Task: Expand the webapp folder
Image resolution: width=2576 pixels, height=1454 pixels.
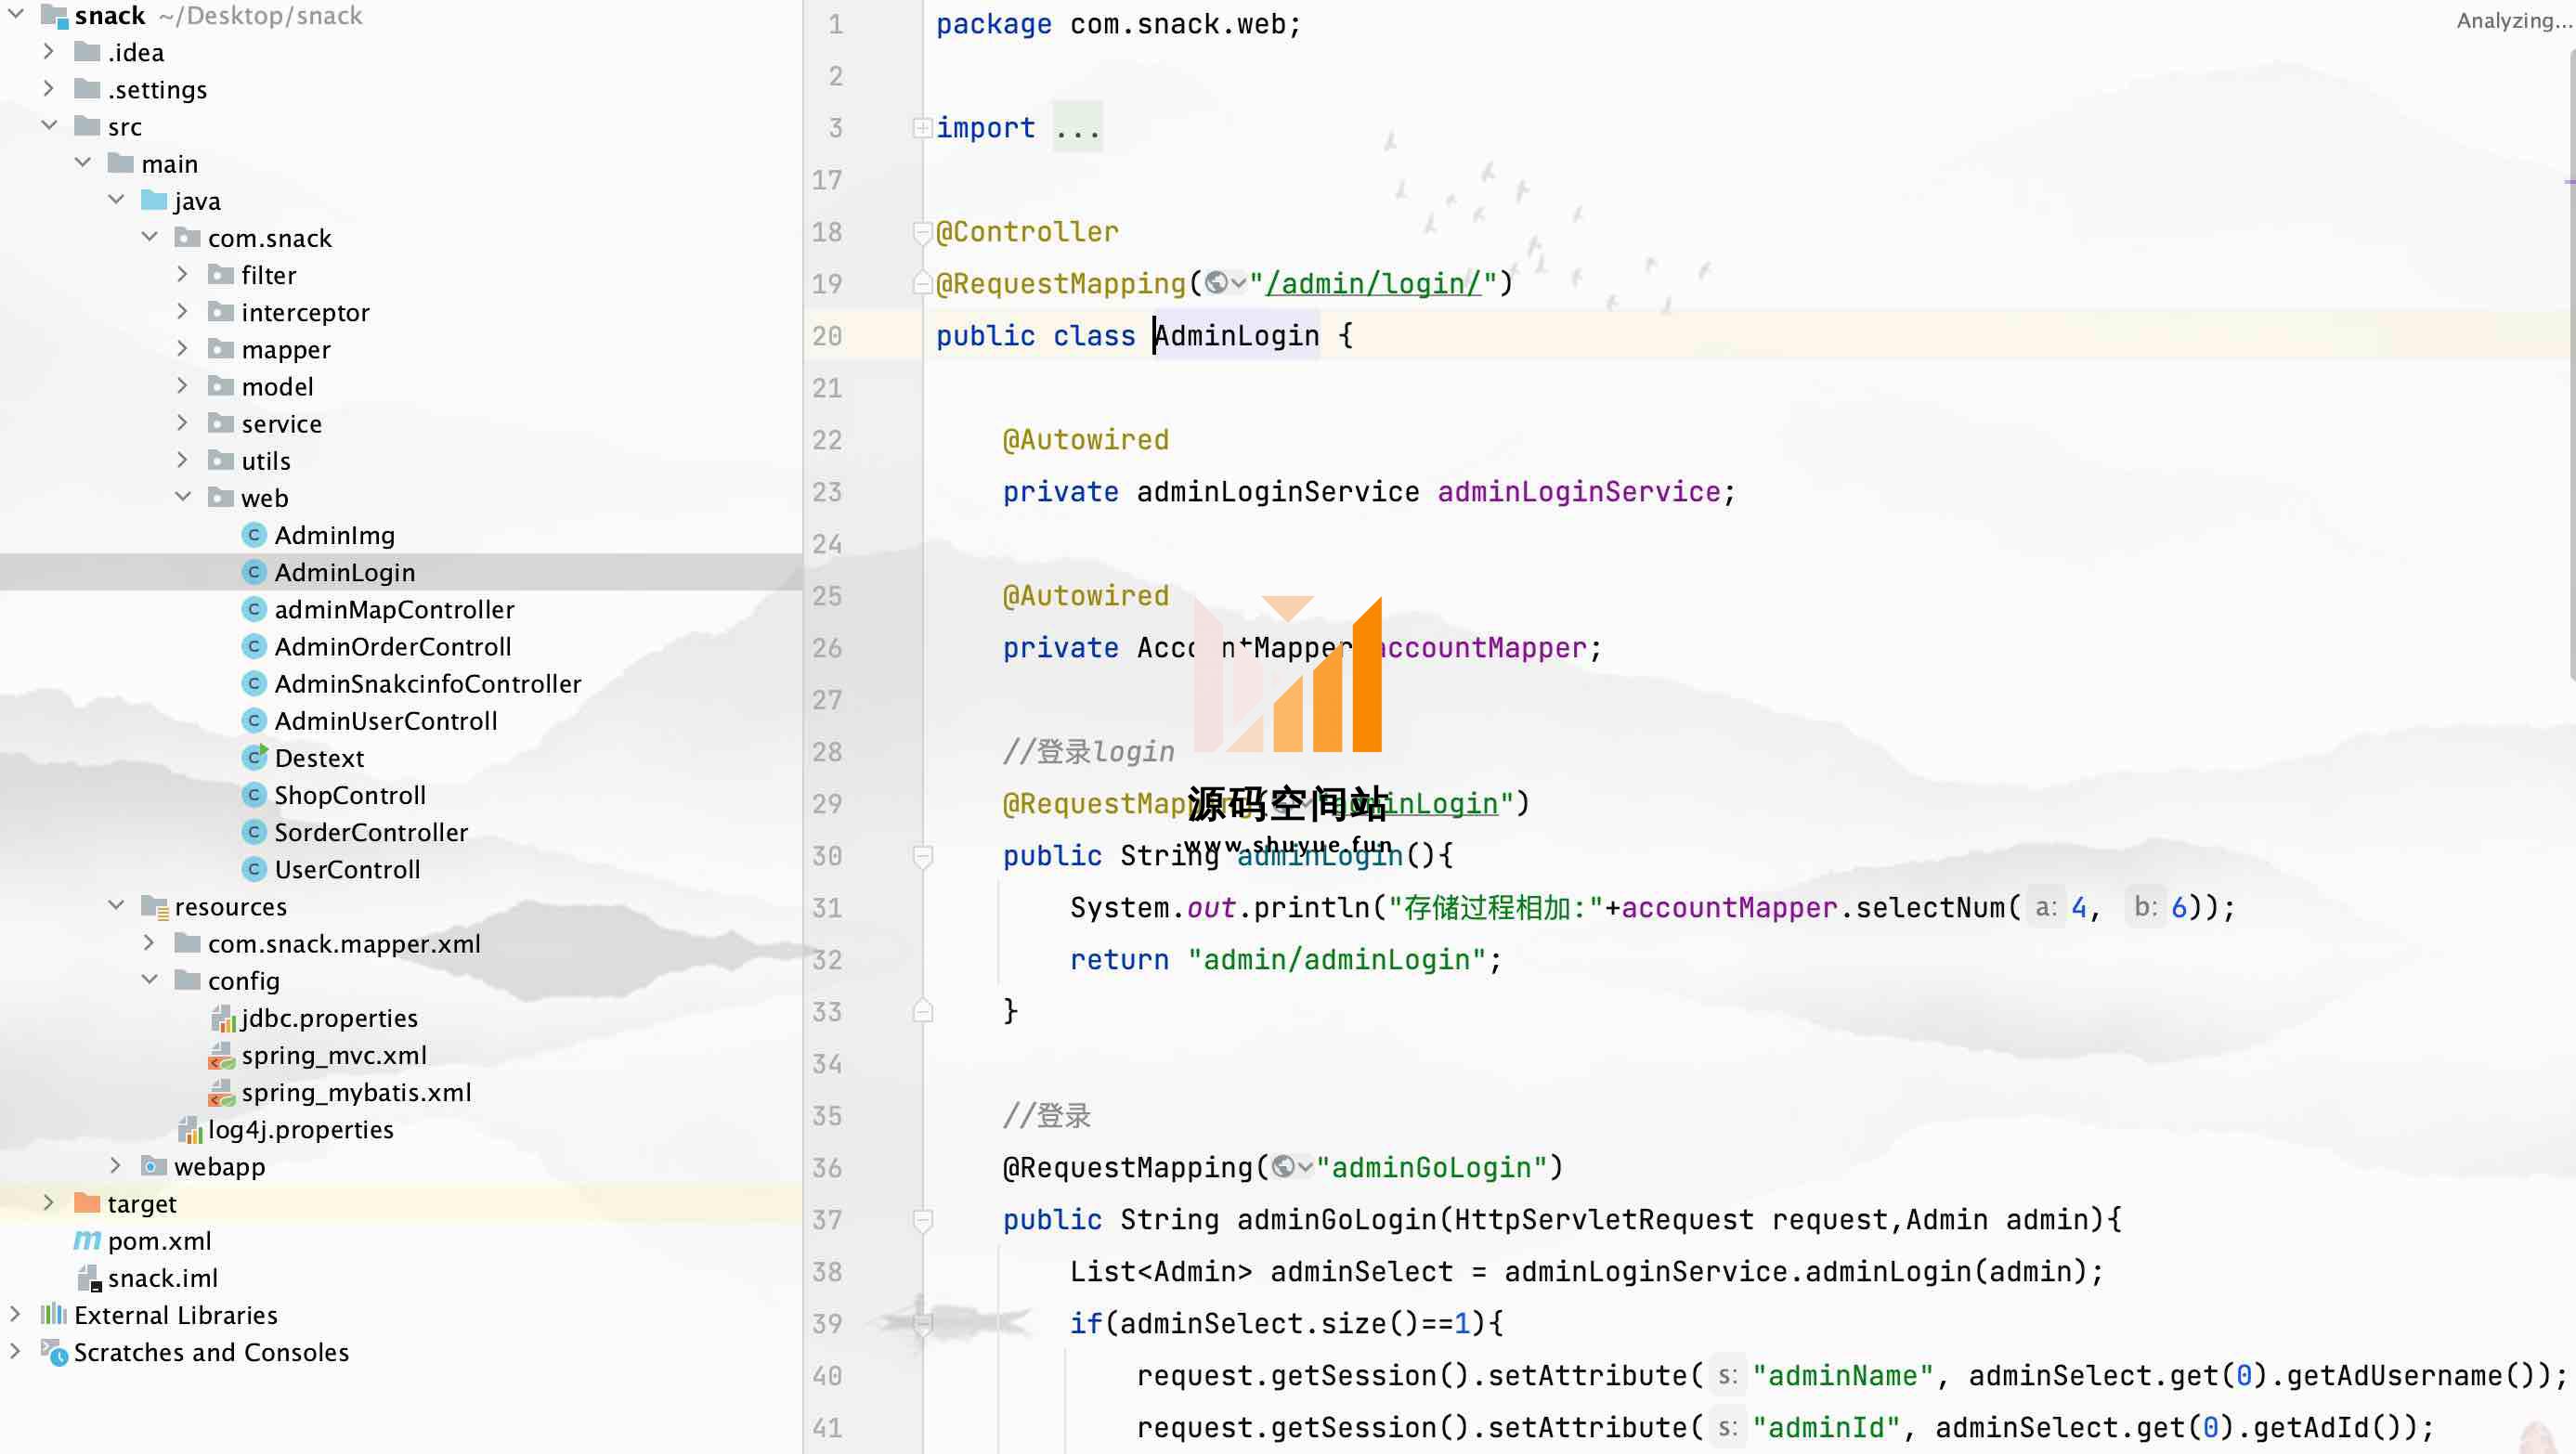Action: 115,1166
